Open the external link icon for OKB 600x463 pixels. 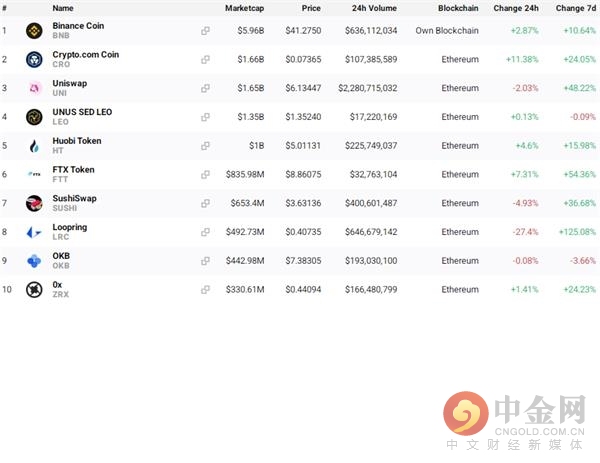point(205,261)
